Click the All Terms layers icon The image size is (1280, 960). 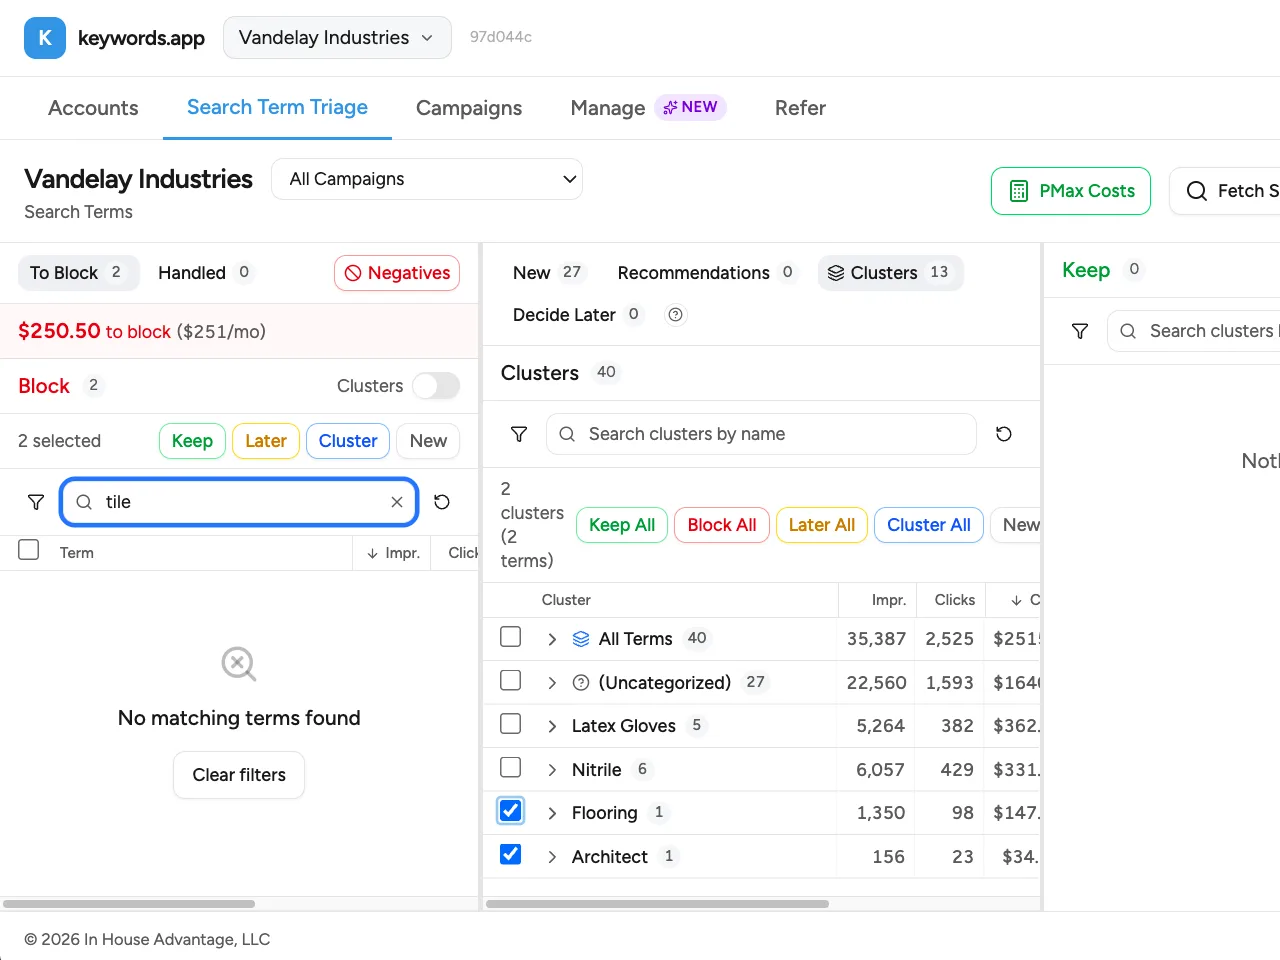pos(581,639)
